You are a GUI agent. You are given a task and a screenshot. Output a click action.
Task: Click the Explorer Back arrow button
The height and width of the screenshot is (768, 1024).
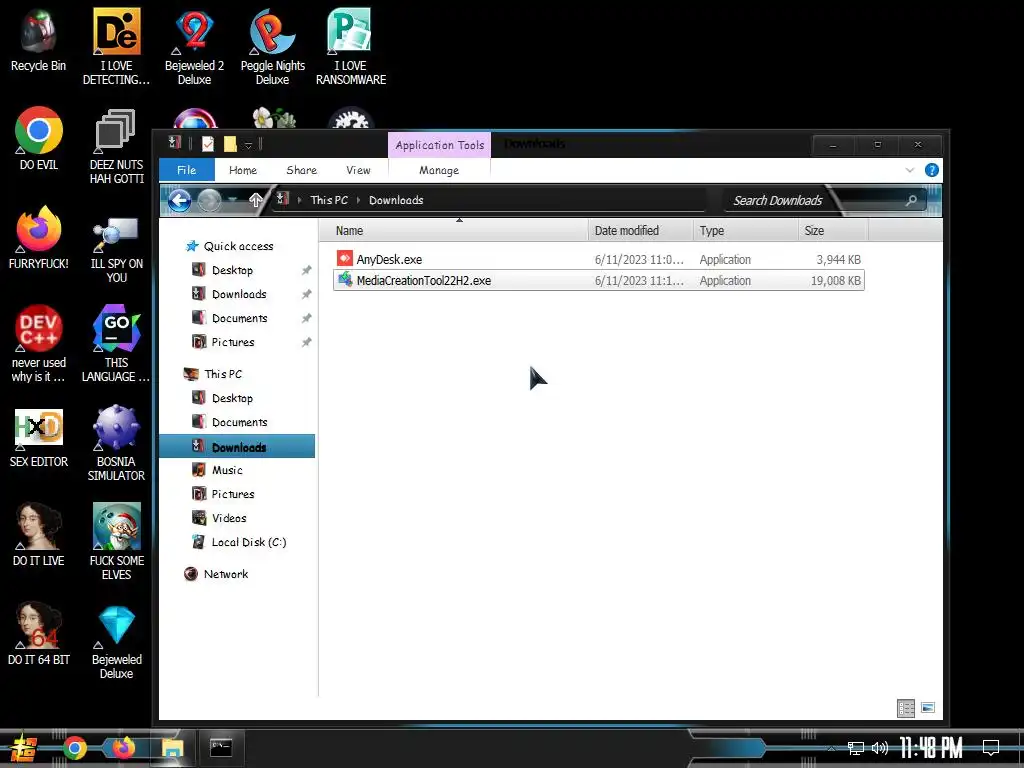180,200
